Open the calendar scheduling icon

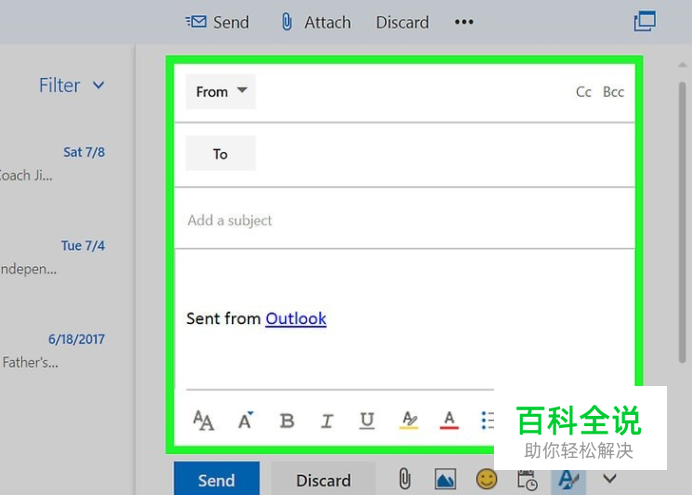click(527, 480)
